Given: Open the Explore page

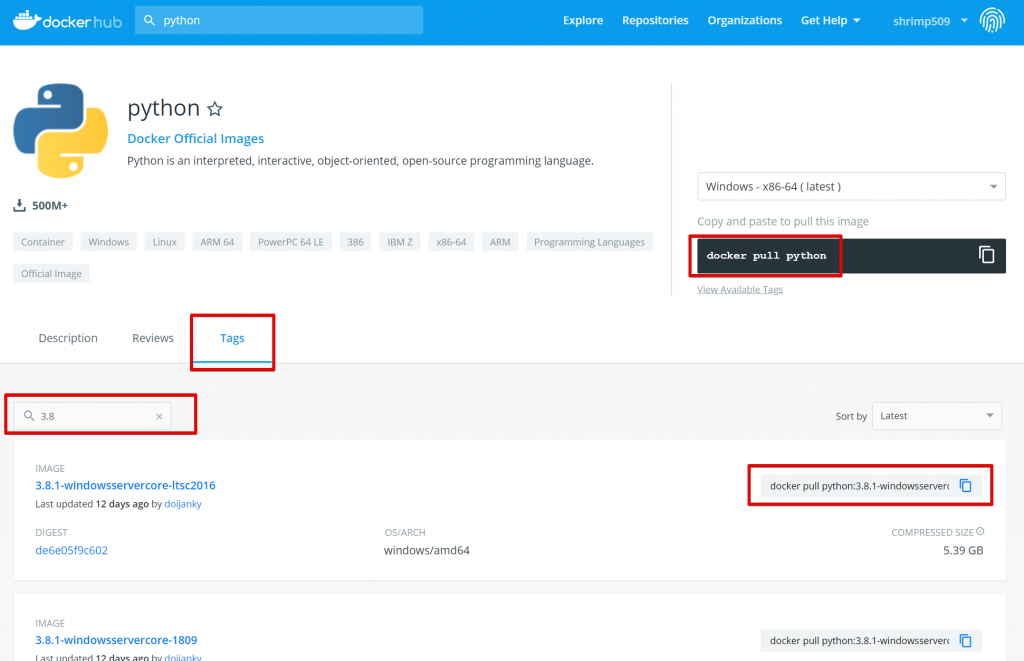Looking at the screenshot, I should pos(583,20).
